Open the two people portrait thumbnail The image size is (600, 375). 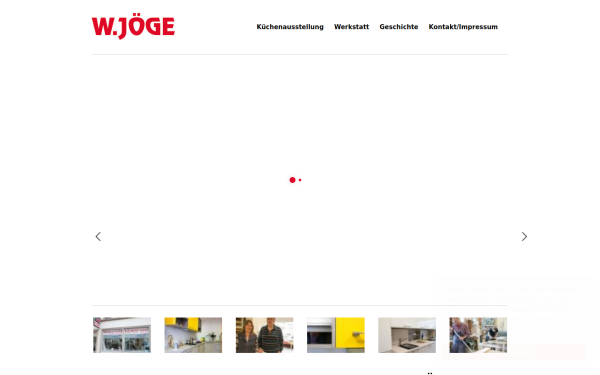(x=264, y=335)
